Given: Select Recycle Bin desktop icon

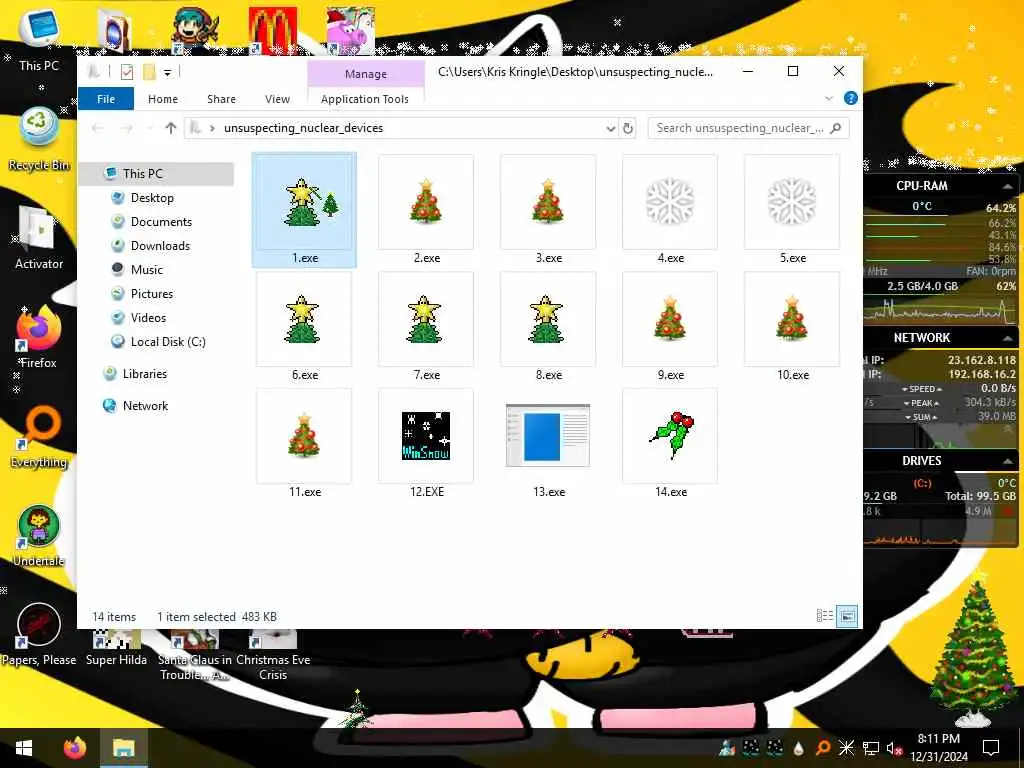Looking at the screenshot, I should tap(39, 139).
